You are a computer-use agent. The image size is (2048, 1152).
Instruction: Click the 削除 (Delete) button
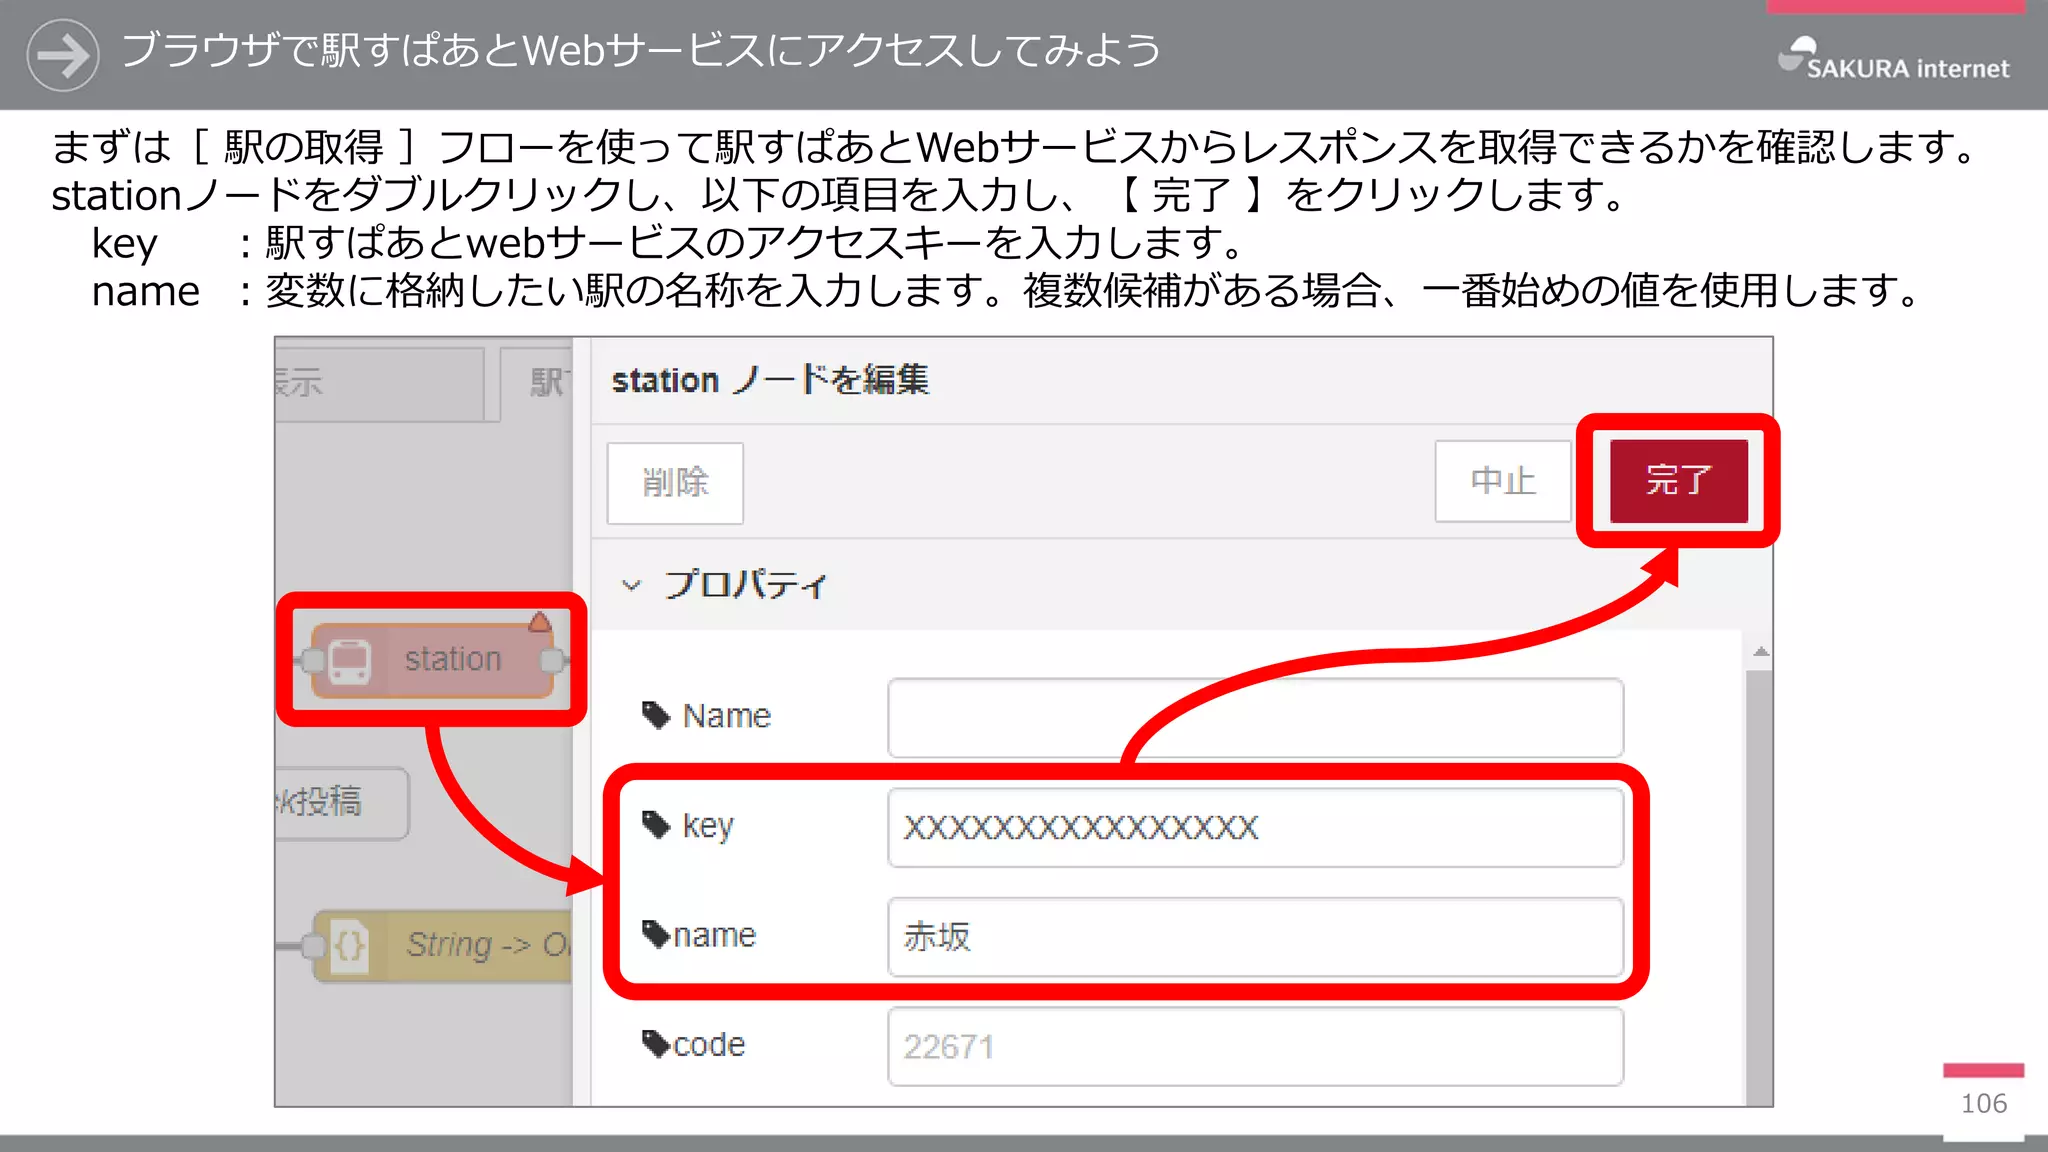pos(675,483)
